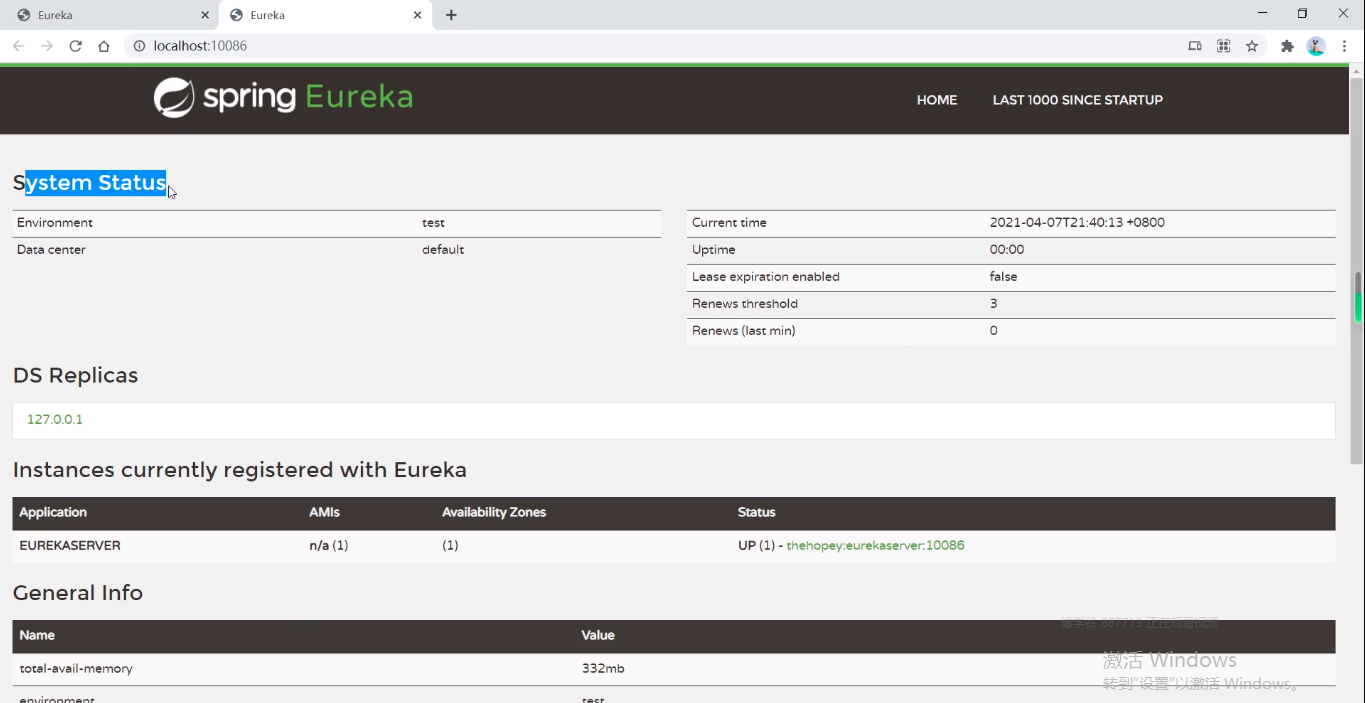Click the scrollbar up arrow
The image size is (1365, 703).
pos(1357,71)
